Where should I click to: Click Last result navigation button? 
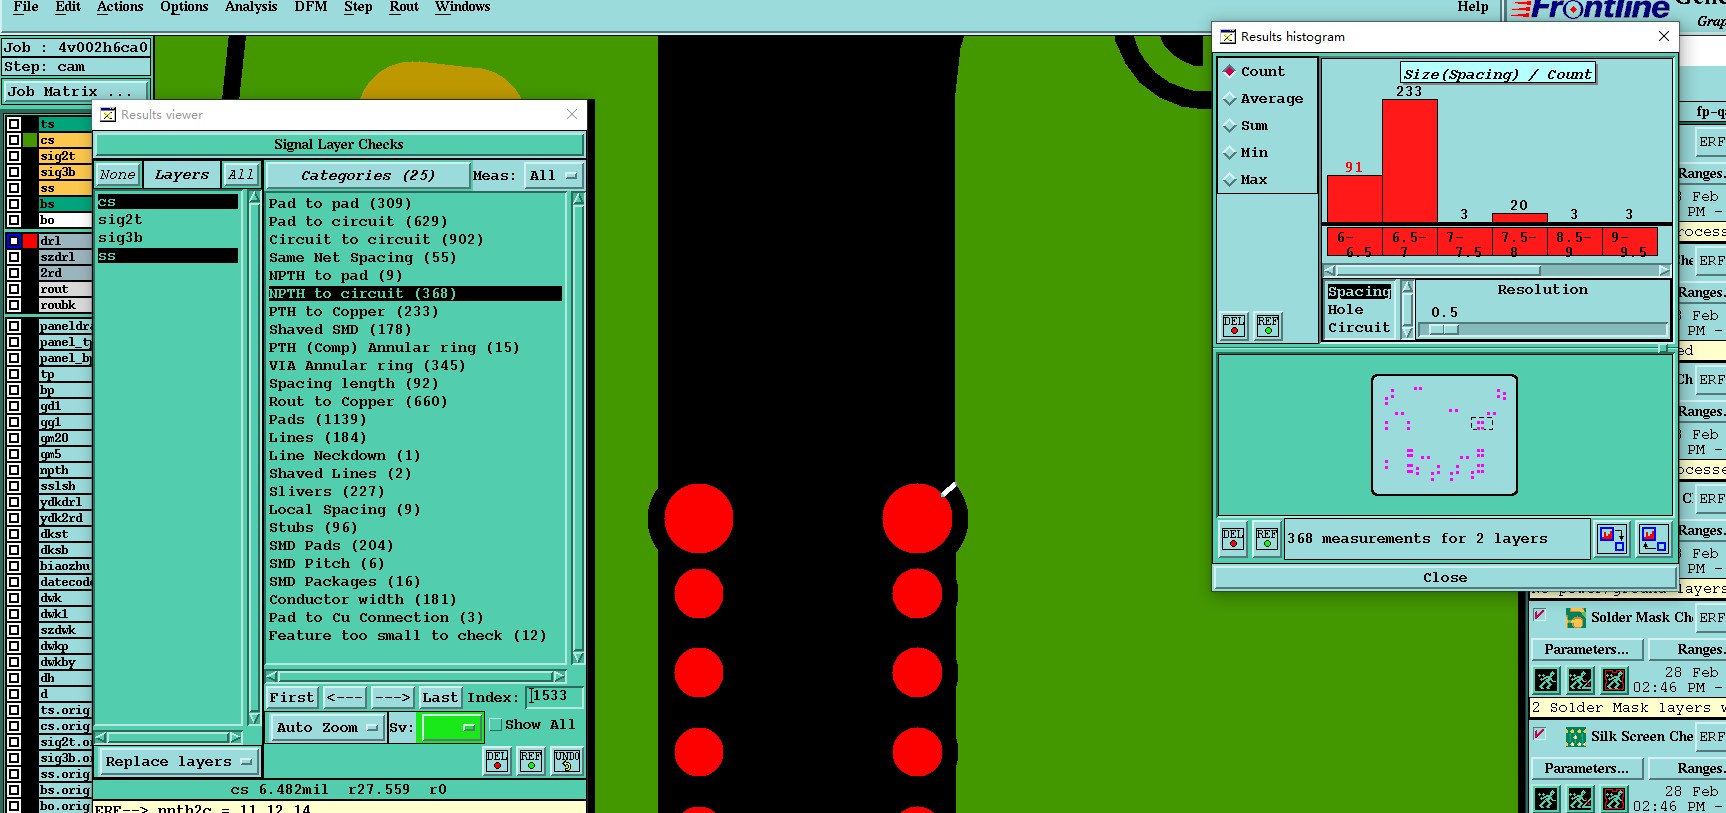(x=440, y=697)
